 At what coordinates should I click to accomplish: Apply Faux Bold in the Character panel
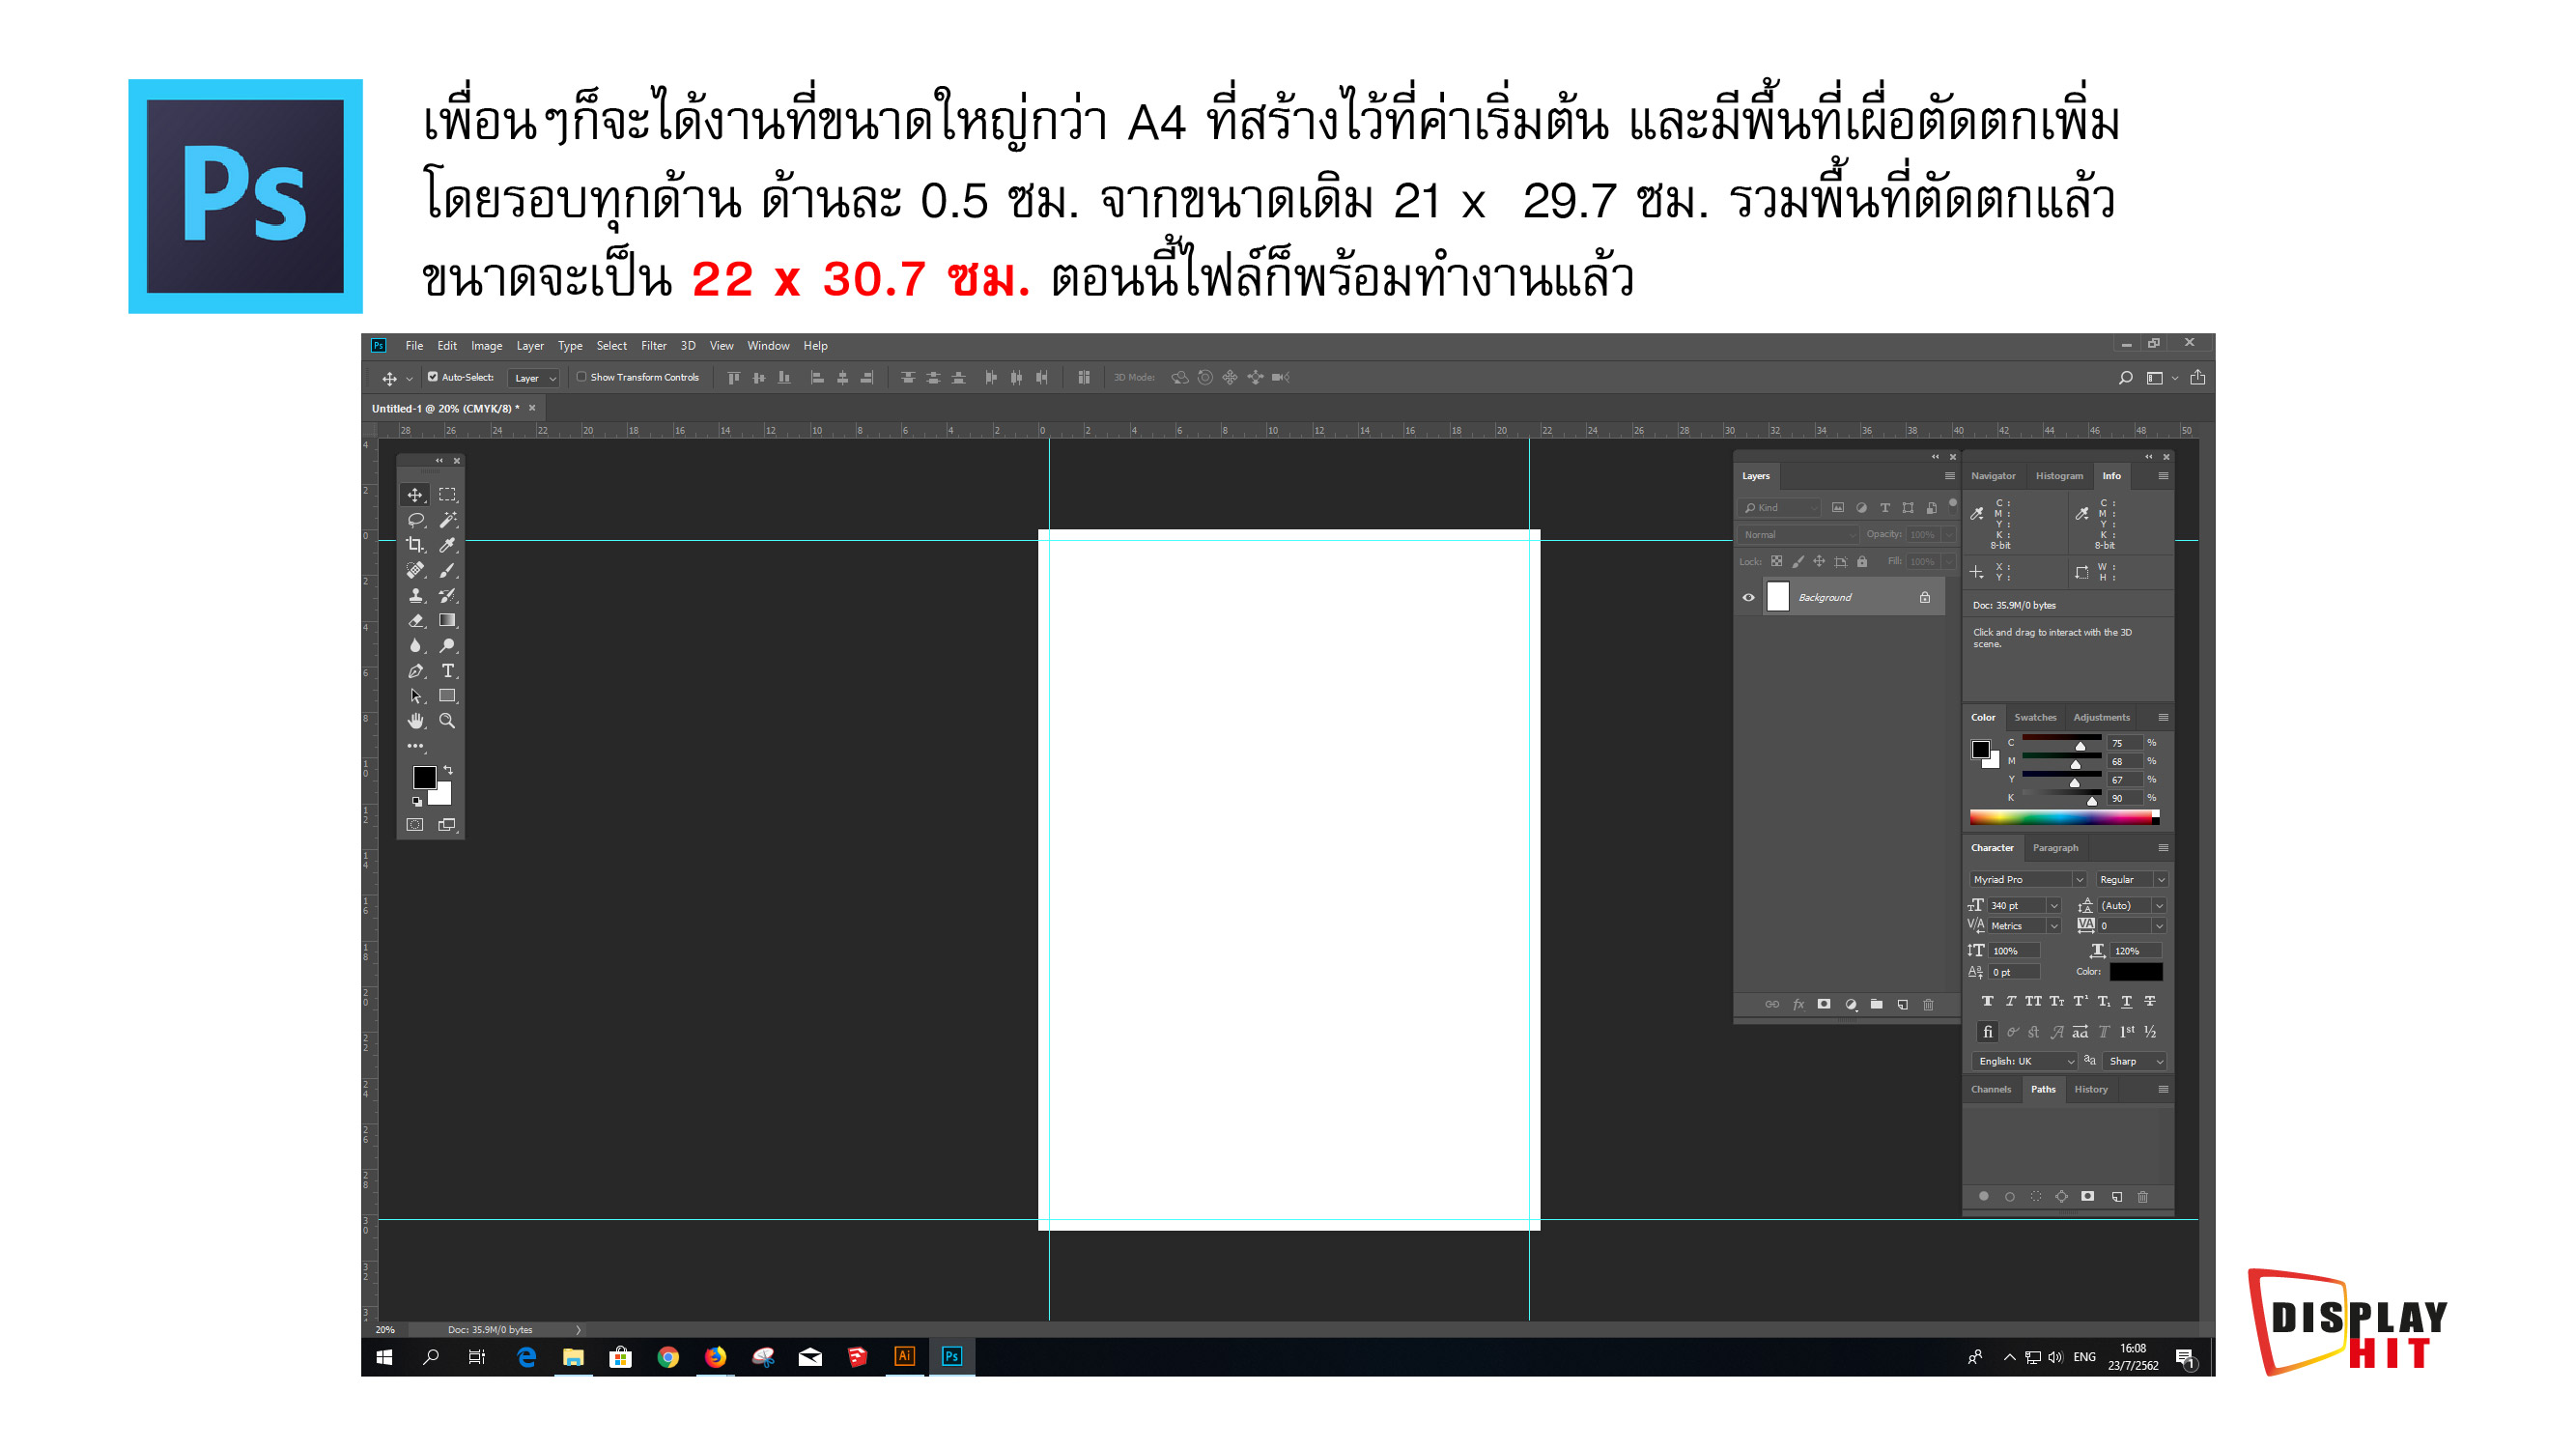1988,1001
